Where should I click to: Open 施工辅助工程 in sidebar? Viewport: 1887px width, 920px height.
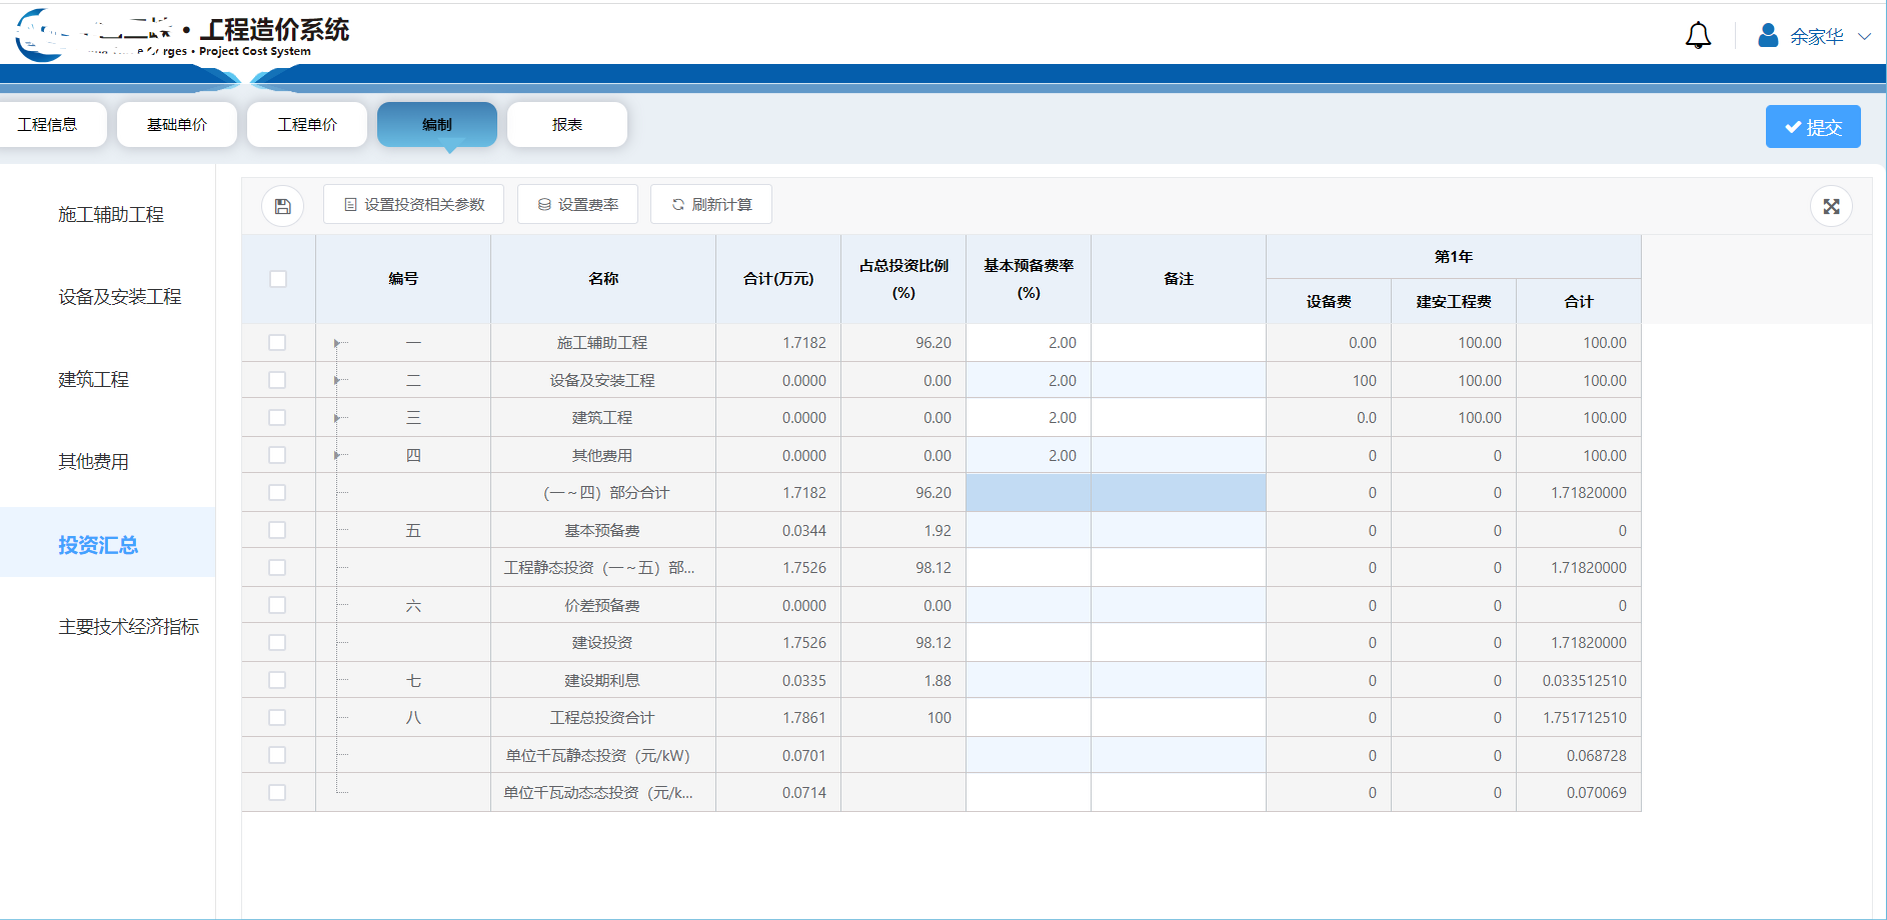[x=111, y=215]
